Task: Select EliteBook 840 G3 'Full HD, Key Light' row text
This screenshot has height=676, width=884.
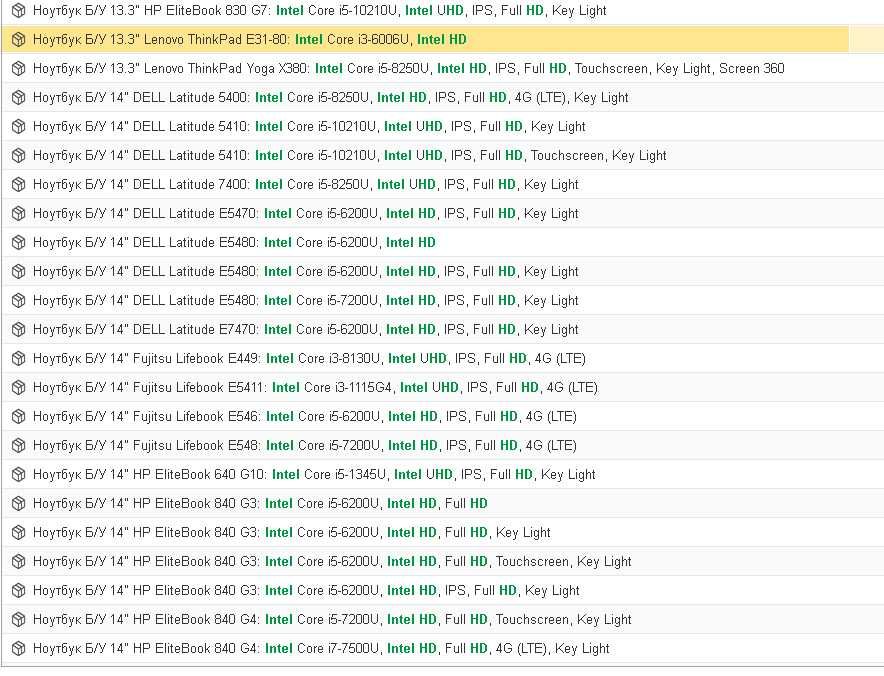Action: (x=291, y=533)
